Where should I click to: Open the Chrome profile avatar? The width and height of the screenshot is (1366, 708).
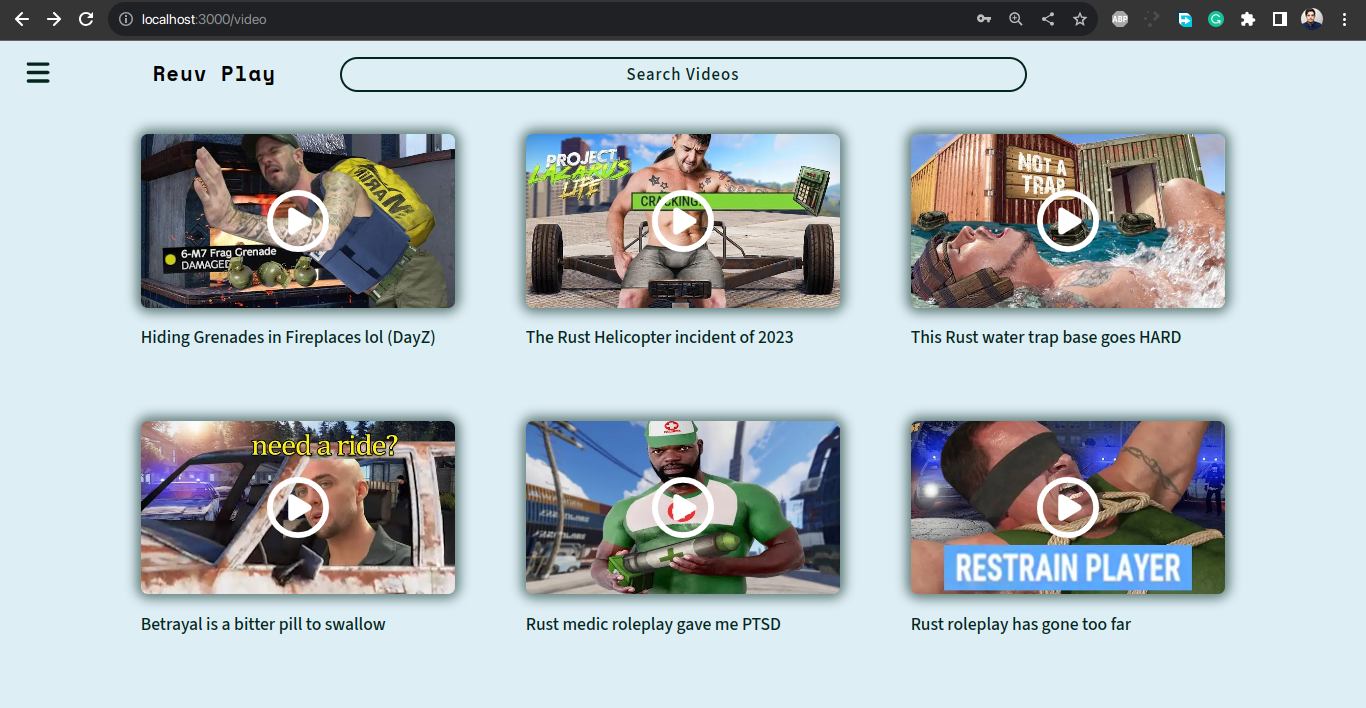(x=1312, y=19)
